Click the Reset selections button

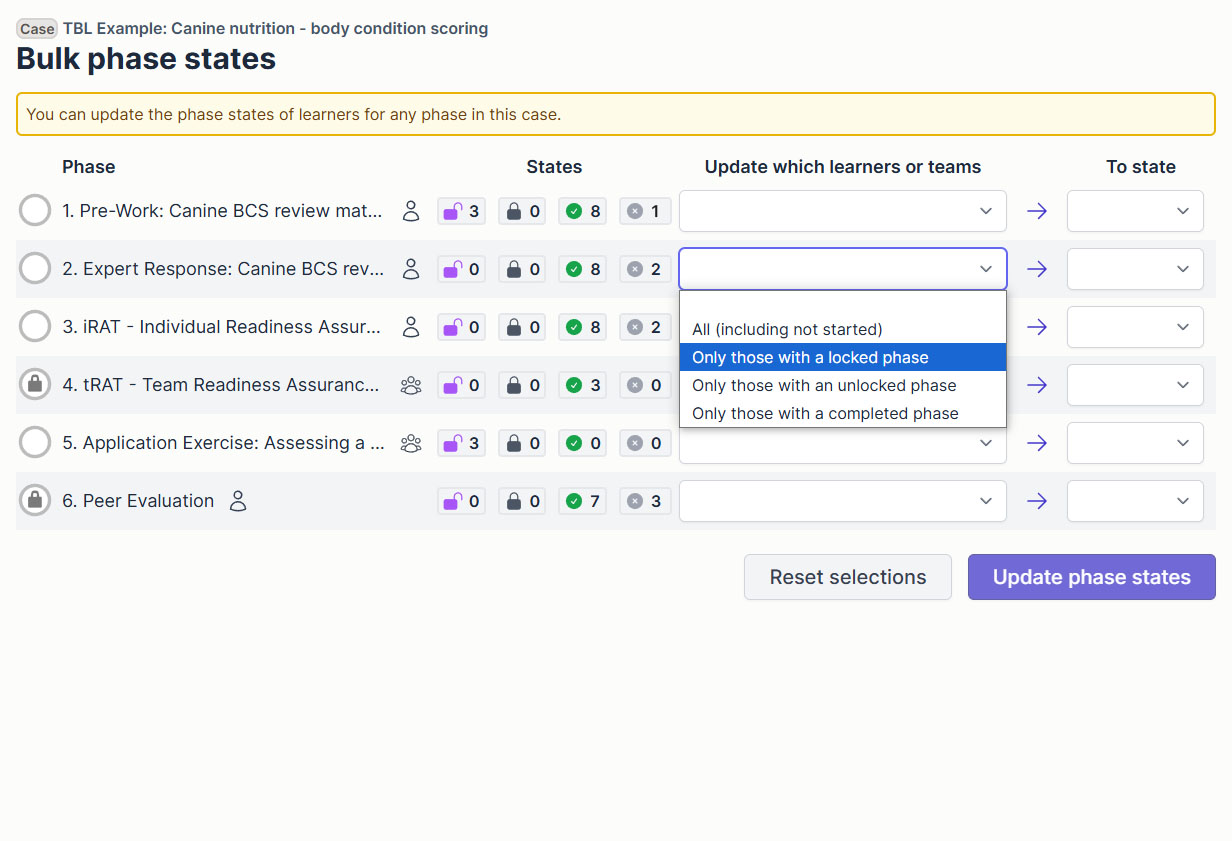(847, 577)
